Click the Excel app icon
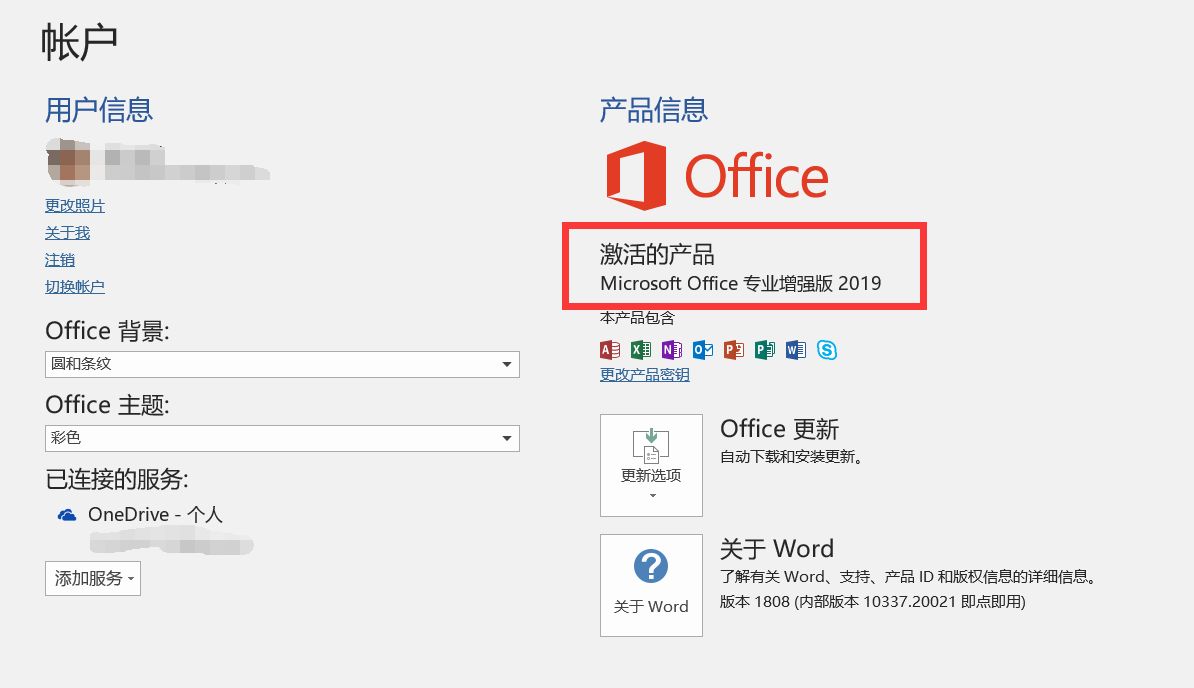Screen dimensions: 1194x688 (x=641, y=349)
